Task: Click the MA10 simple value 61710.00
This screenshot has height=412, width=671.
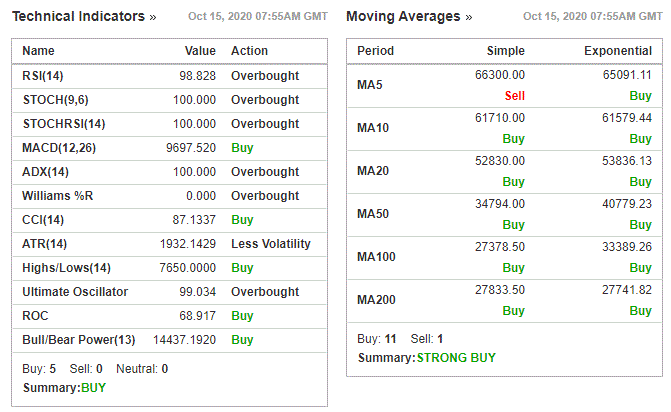Action: pyautogui.click(x=500, y=118)
